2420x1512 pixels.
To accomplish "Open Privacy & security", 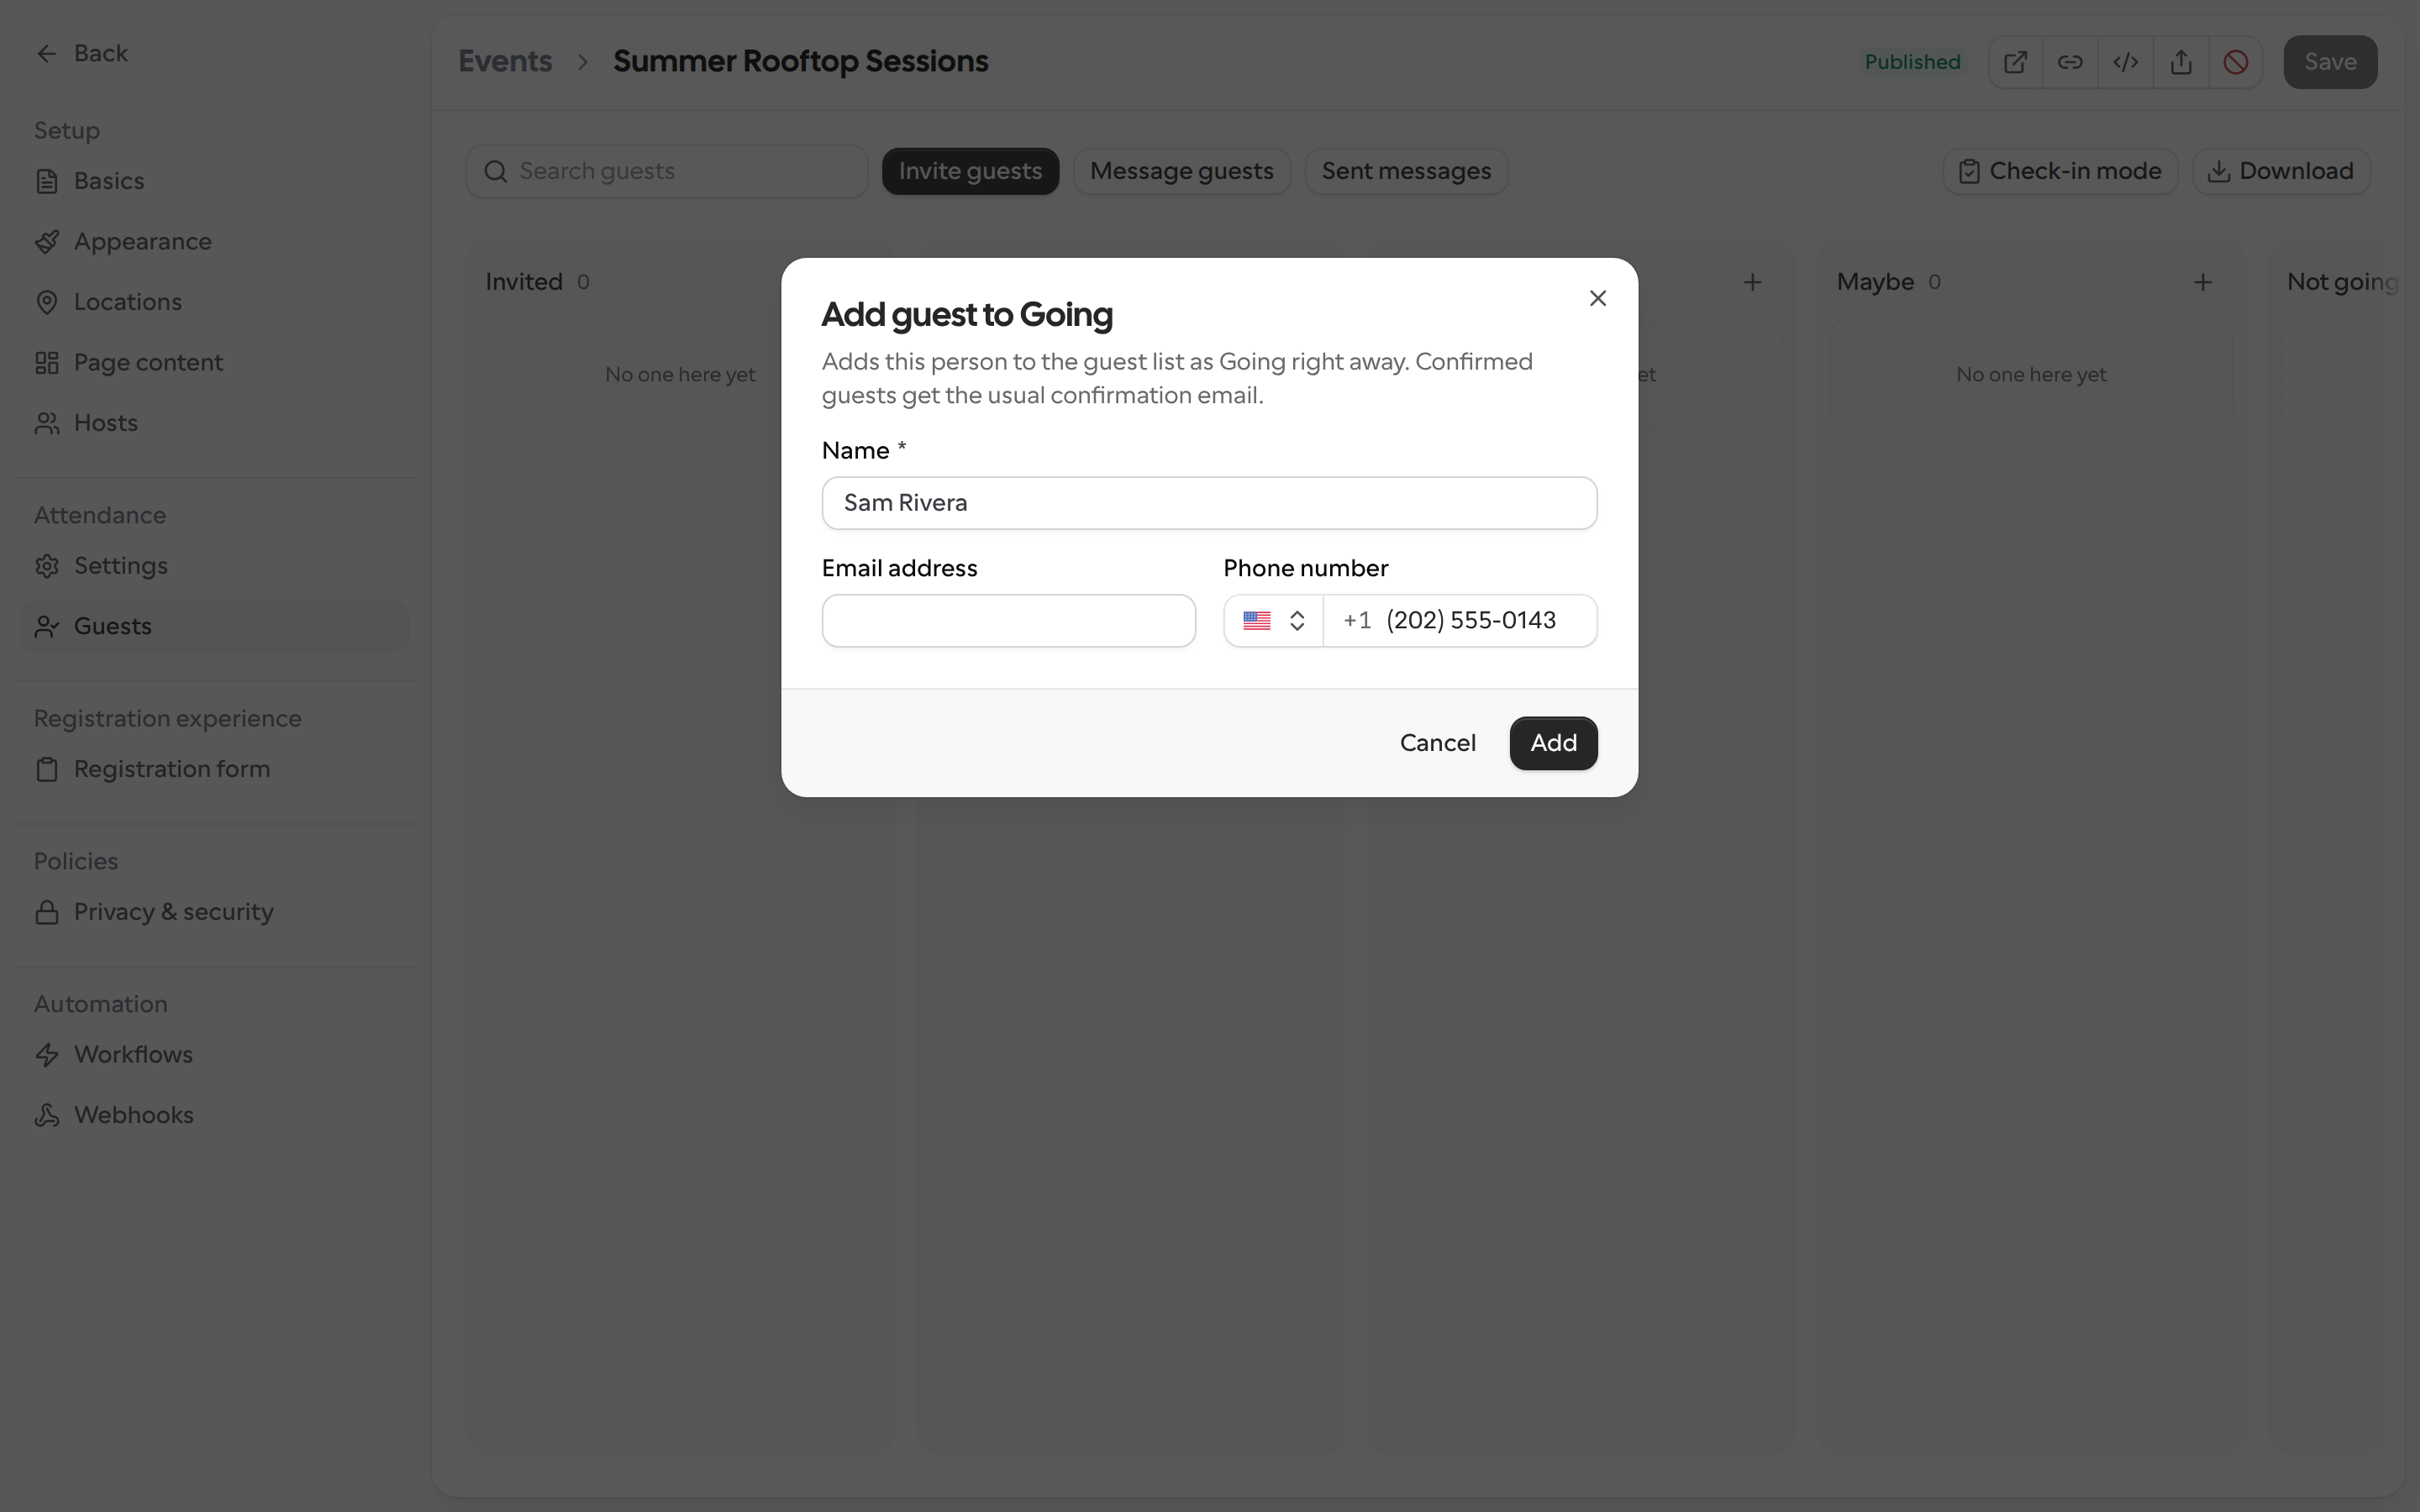I will coord(215,912).
